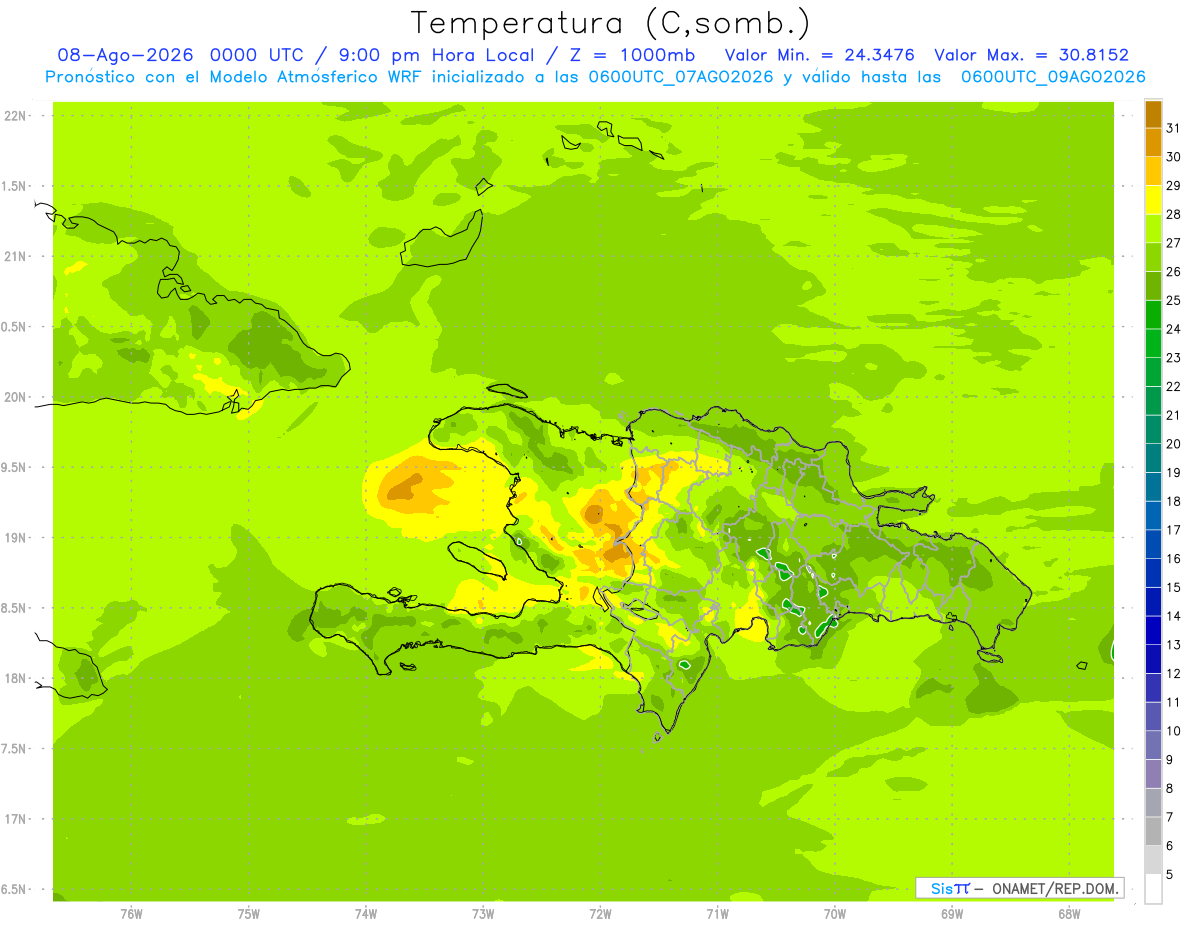Click the '72W' longitude label
1200x927 pixels.
(600, 914)
